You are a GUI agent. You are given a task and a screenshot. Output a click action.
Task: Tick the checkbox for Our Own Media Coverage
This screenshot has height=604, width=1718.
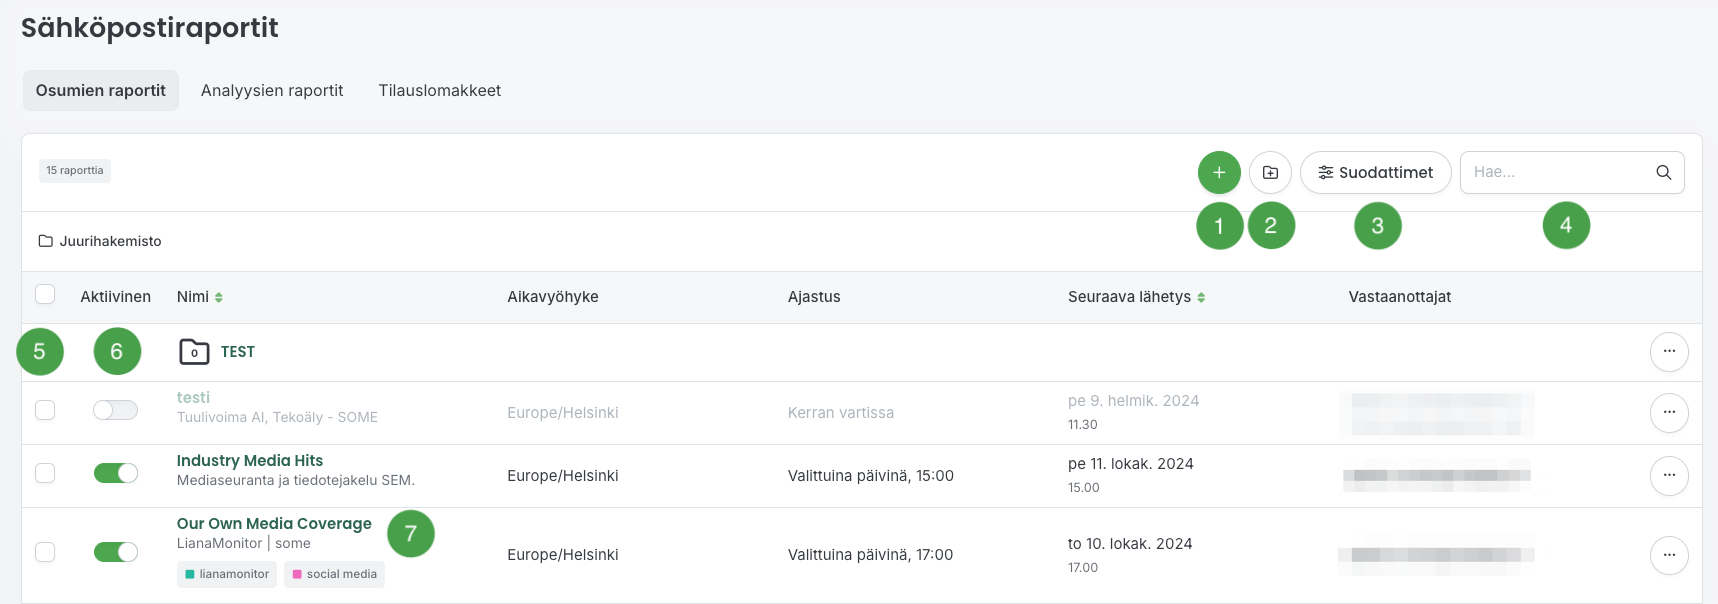[45, 552]
